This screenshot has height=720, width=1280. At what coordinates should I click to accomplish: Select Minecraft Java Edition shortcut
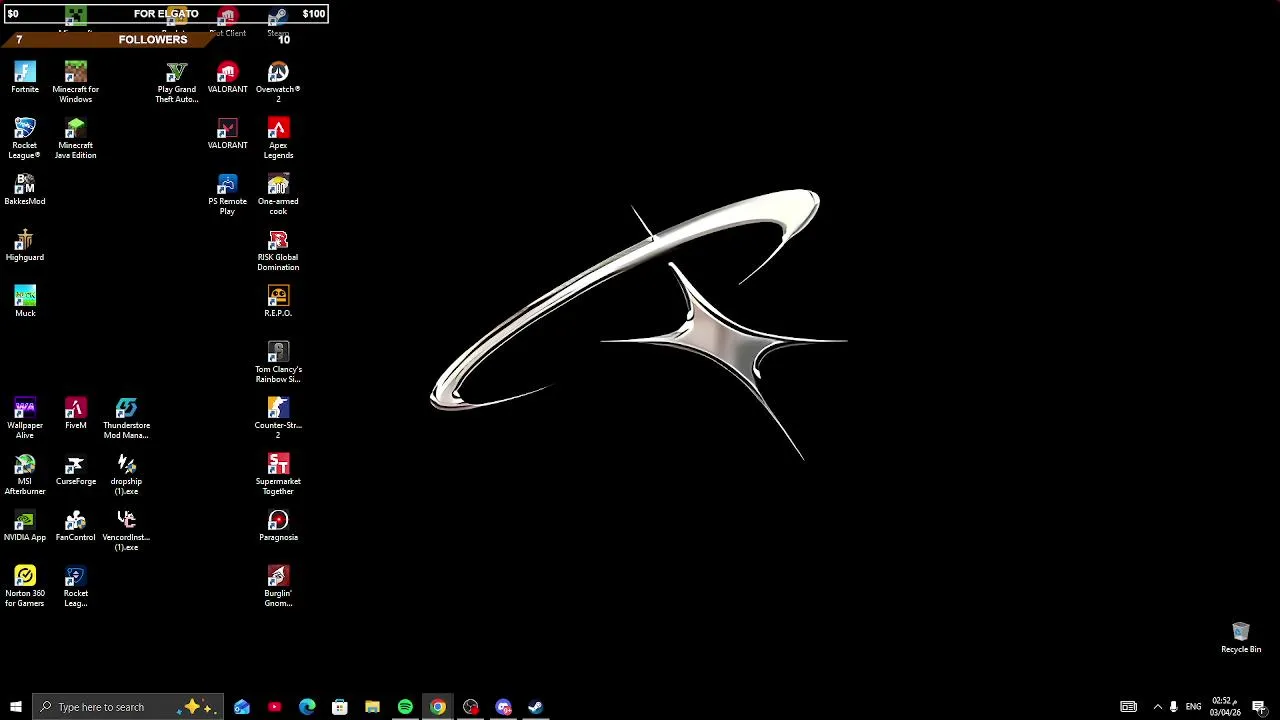tap(75, 139)
